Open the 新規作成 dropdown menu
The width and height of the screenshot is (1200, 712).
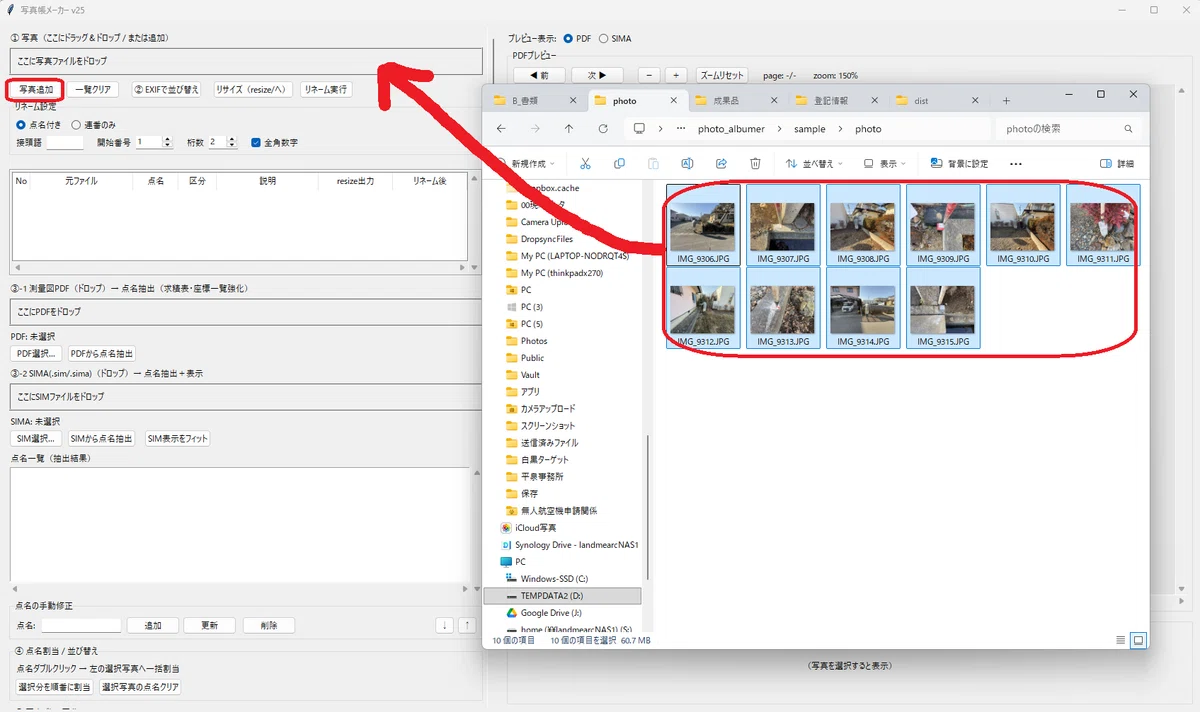(x=529, y=163)
